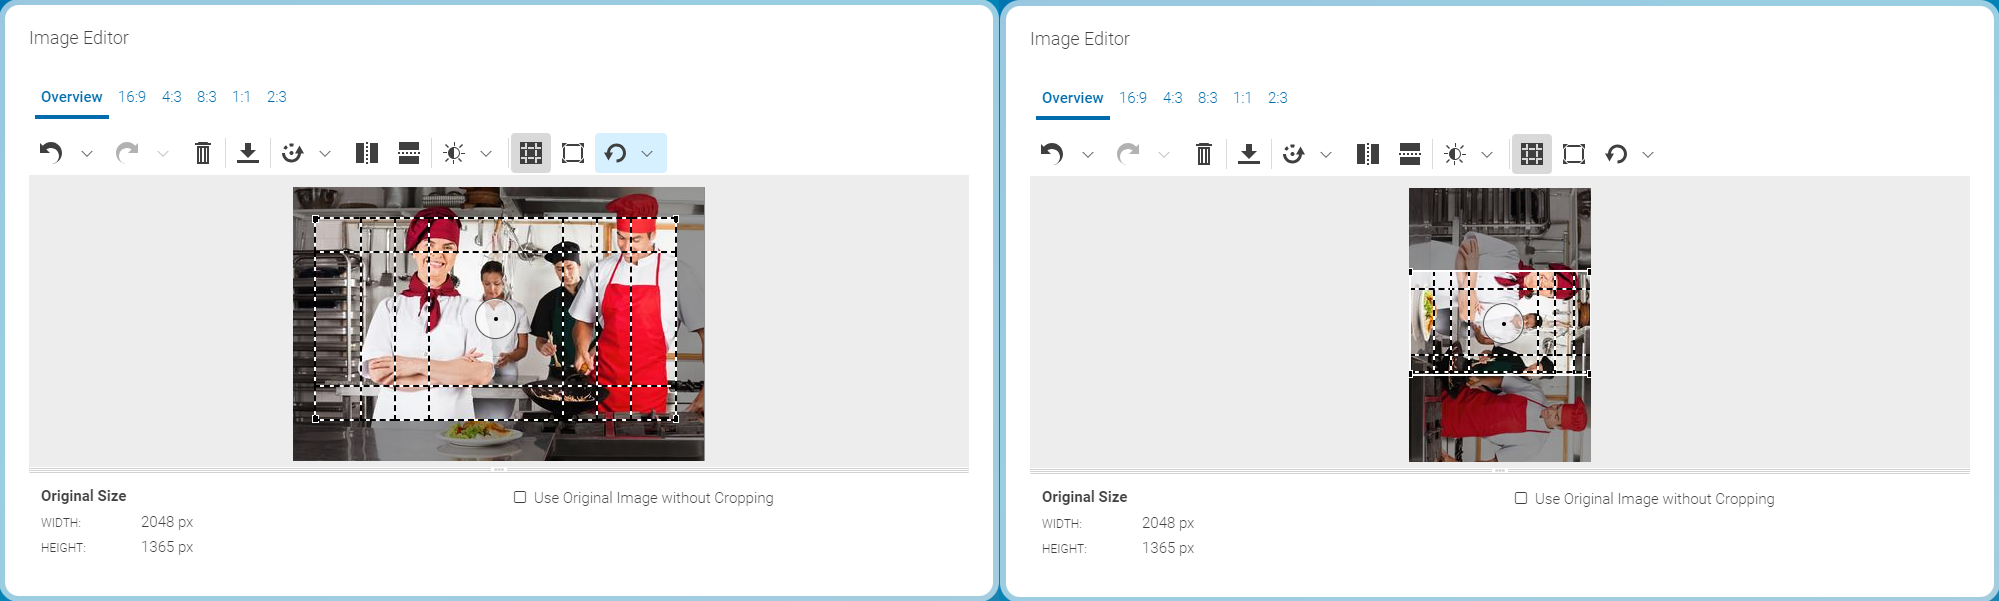Enable Use Original Image without Cropping on right
This screenshot has width=1999, height=601.
(x=1520, y=498)
